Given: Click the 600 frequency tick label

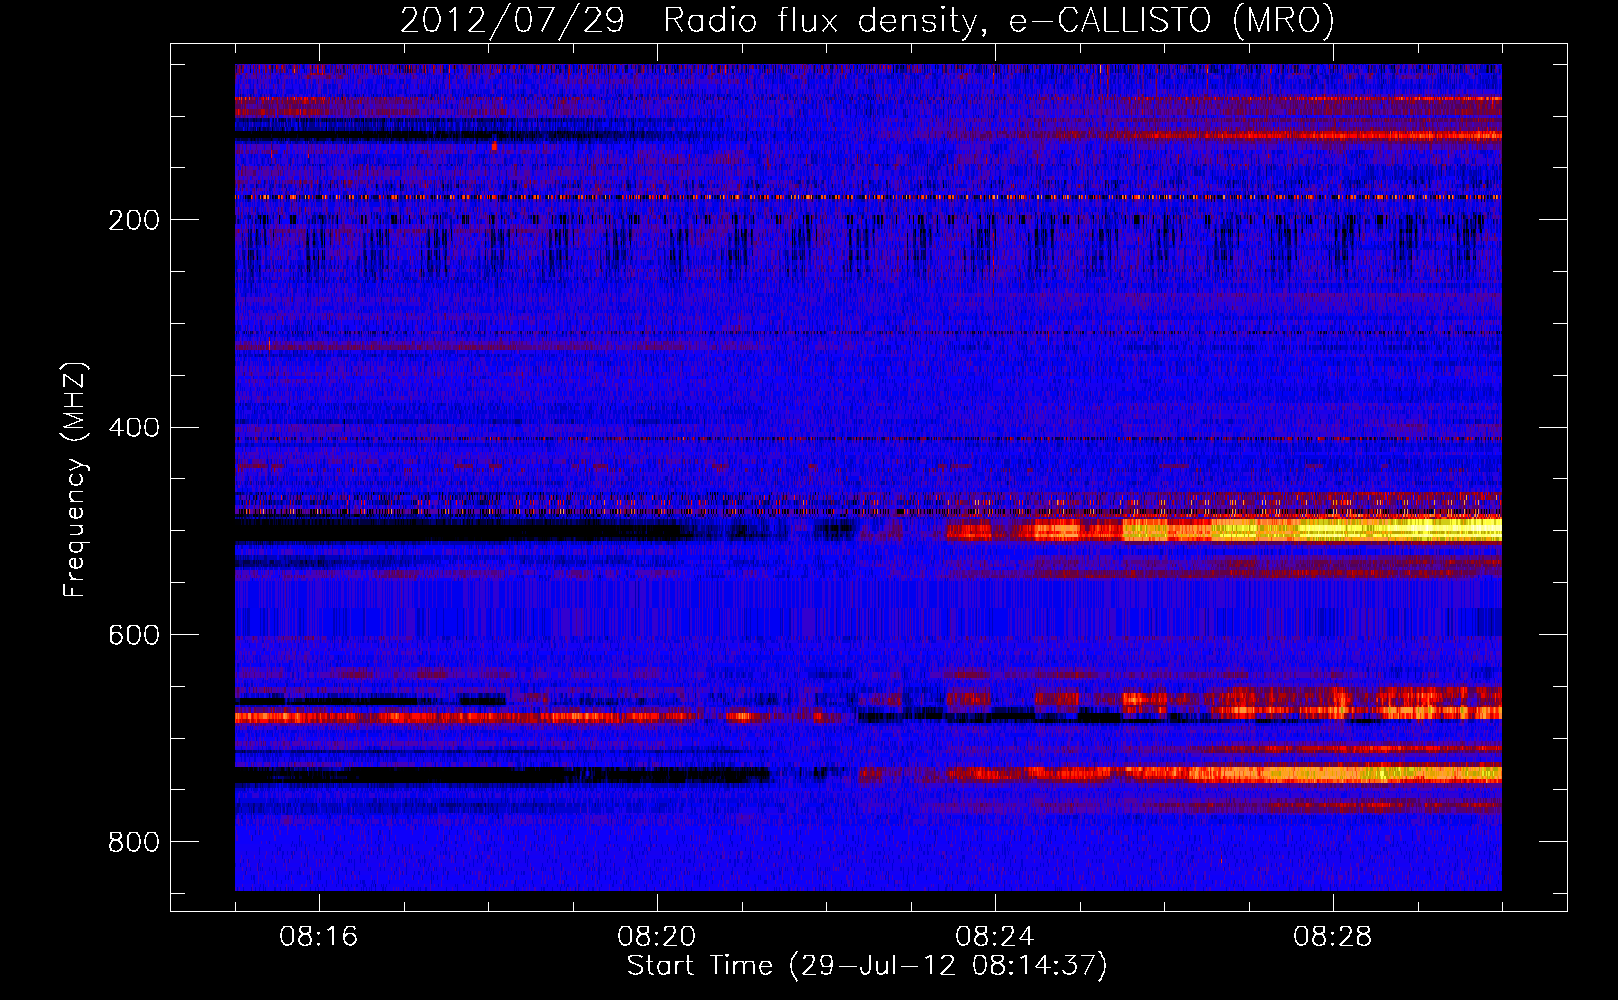Looking at the screenshot, I should 134,636.
